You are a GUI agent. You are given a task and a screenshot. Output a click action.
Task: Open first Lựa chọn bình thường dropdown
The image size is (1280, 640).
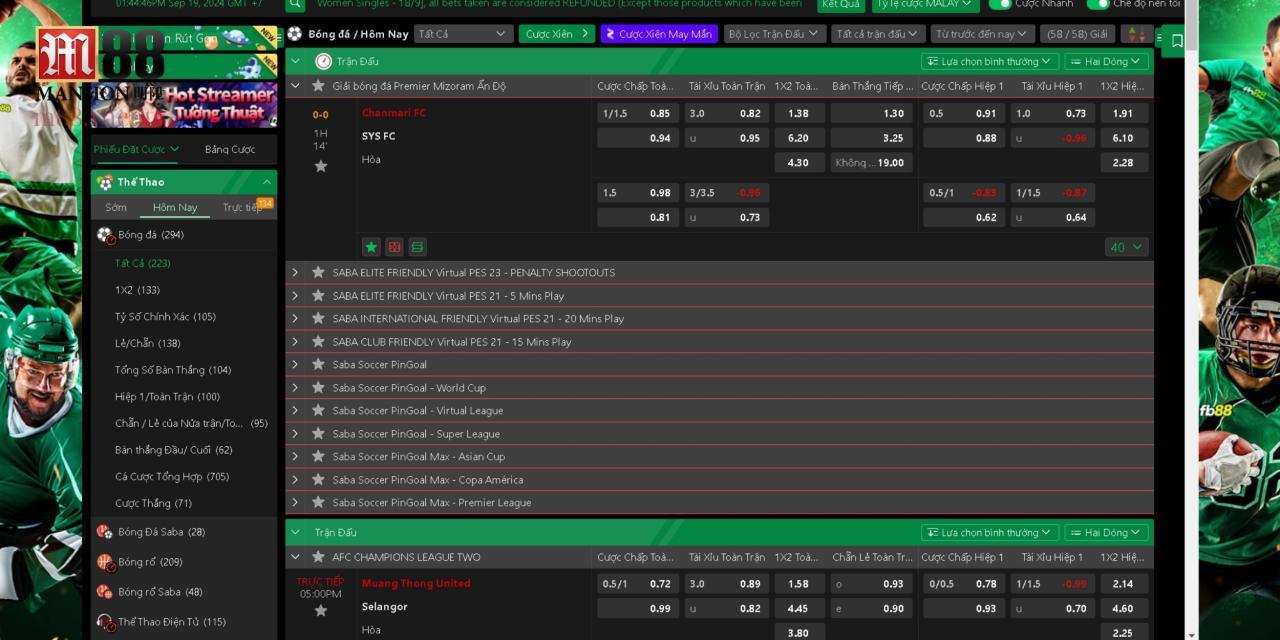coord(990,61)
